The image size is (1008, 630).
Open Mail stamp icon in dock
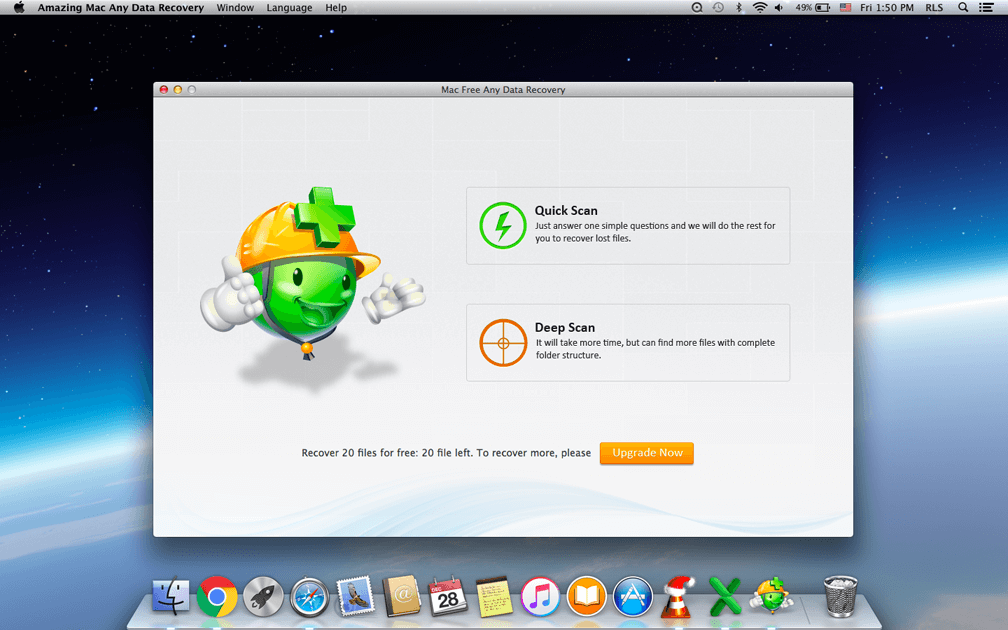click(x=356, y=597)
